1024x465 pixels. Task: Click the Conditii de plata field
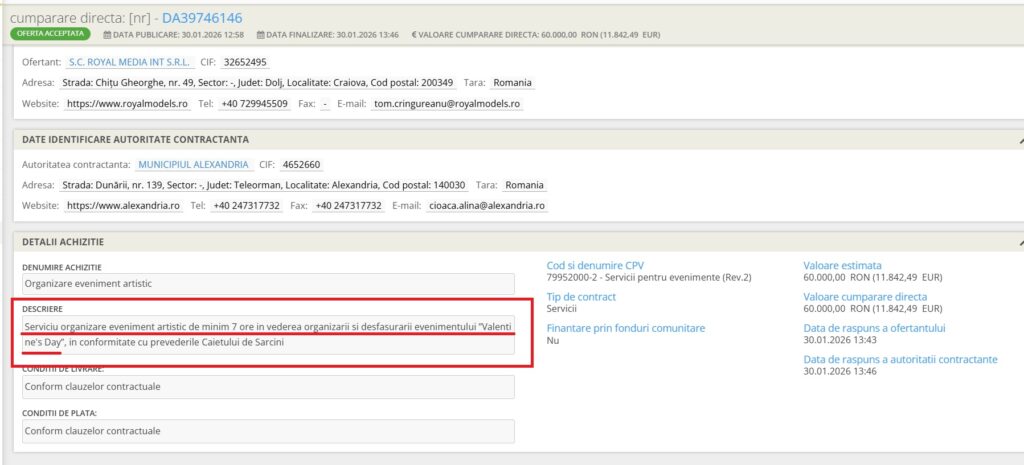pos(267,431)
